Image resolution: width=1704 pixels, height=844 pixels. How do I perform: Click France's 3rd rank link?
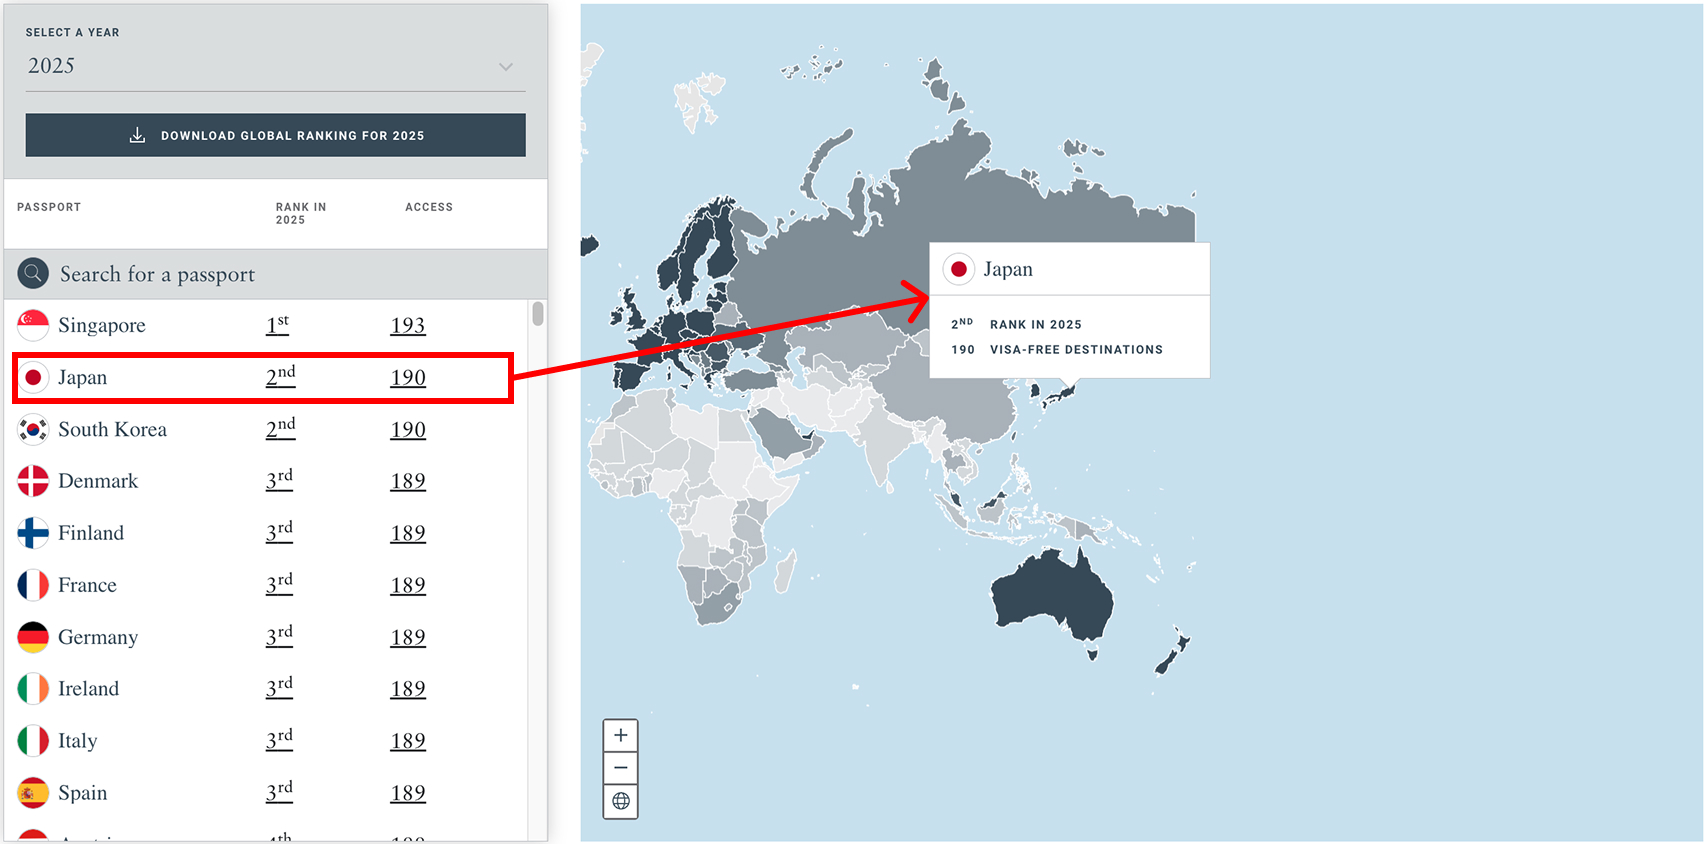point(280,584)
